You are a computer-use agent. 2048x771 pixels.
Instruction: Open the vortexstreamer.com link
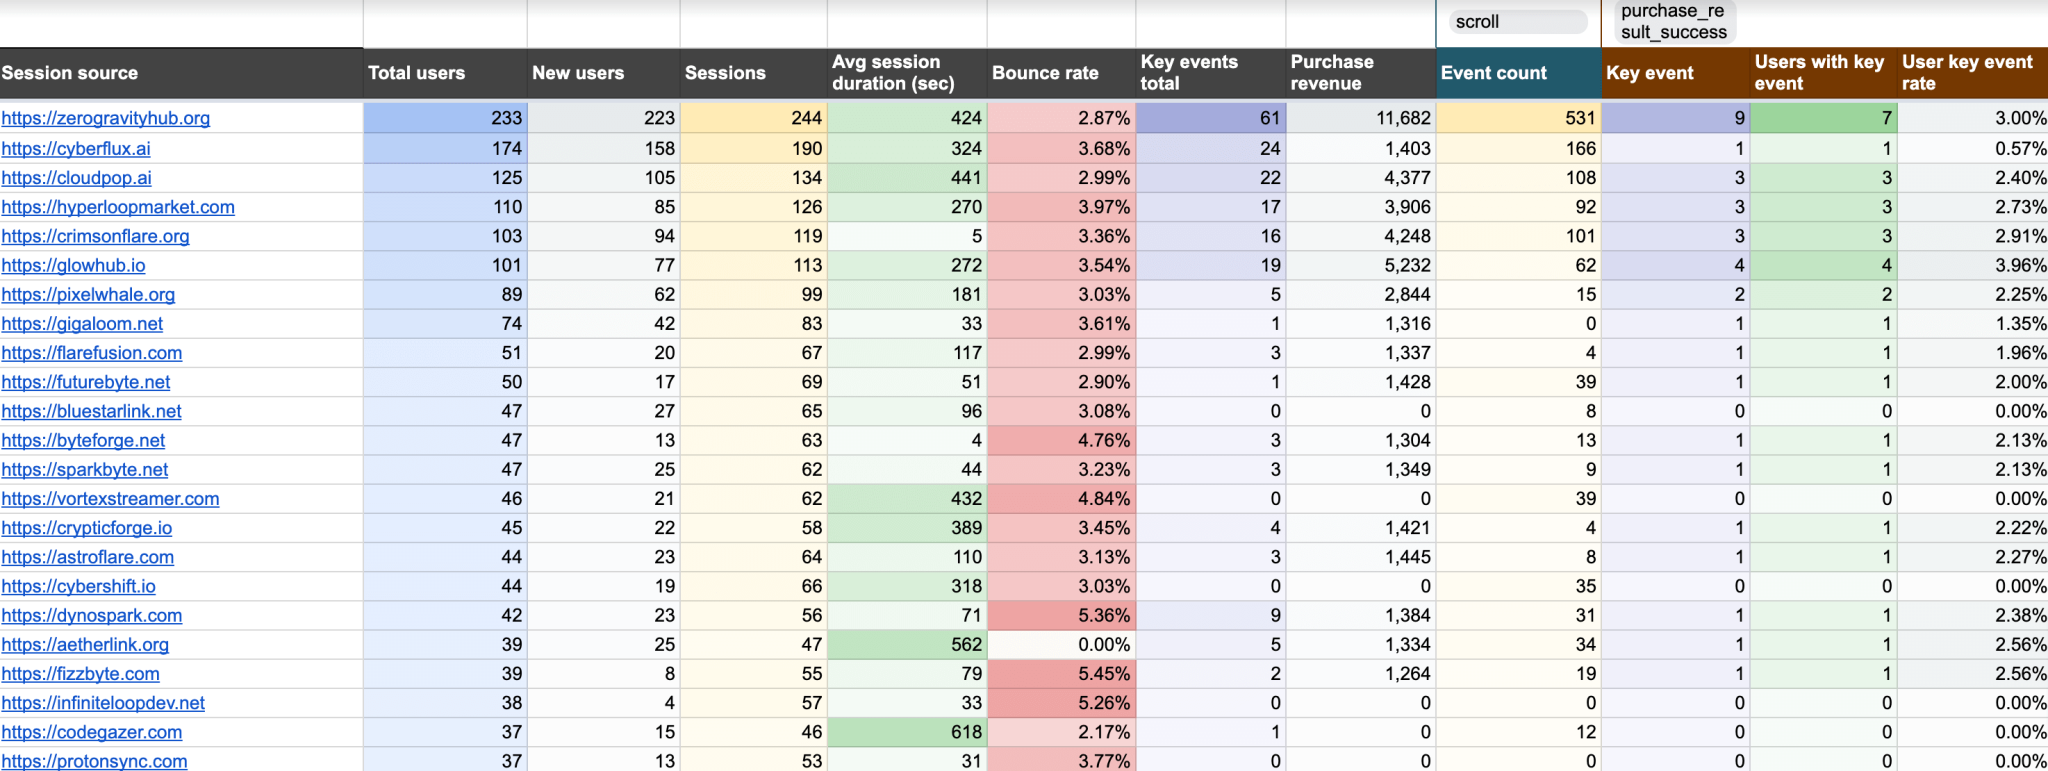(110, 498)
